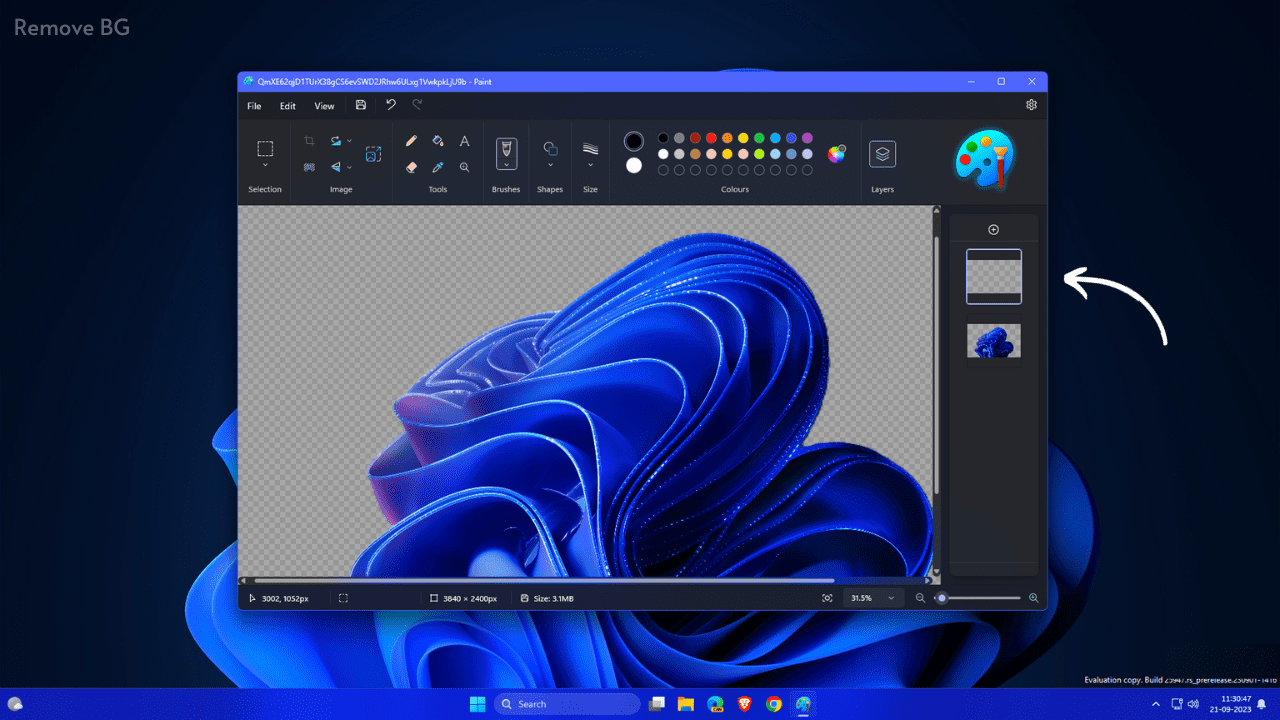
Task: Open the 31.5% zoom level dropdown
Action: 874,598
